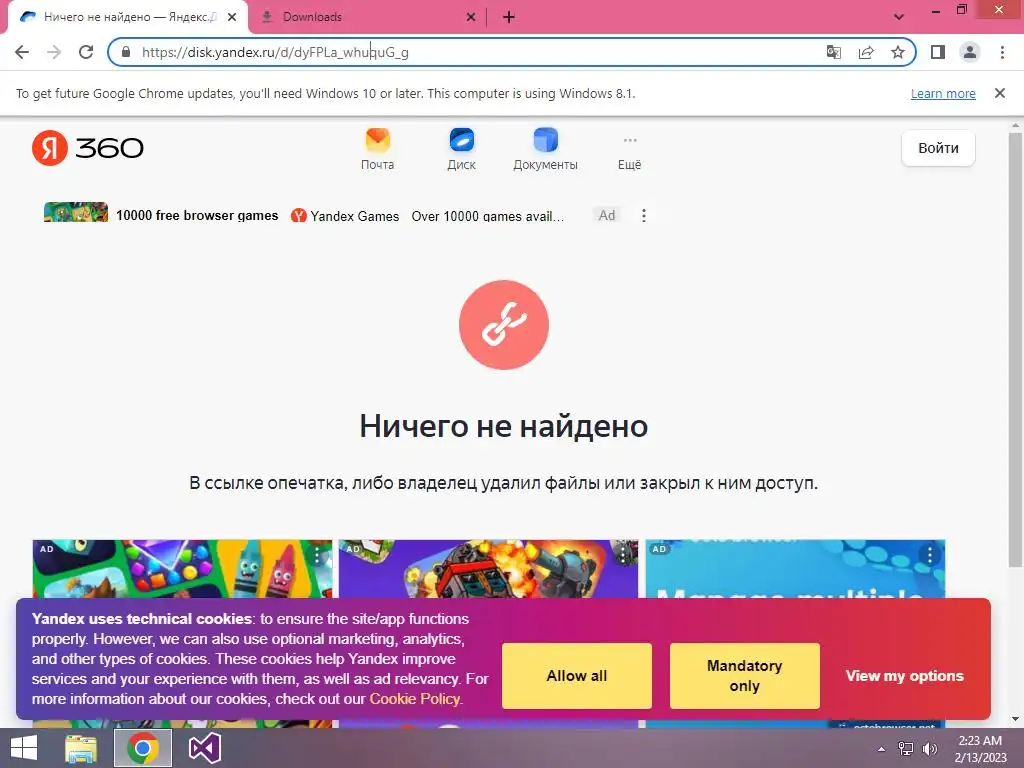Open the volume speaker tray icon
1024x768 pixels.
929,749
